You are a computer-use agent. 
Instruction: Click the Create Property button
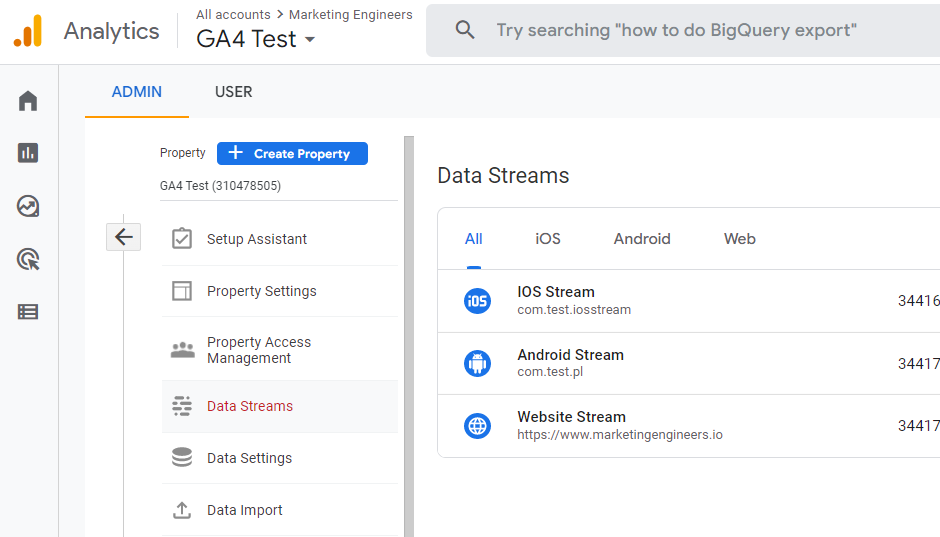293,153
